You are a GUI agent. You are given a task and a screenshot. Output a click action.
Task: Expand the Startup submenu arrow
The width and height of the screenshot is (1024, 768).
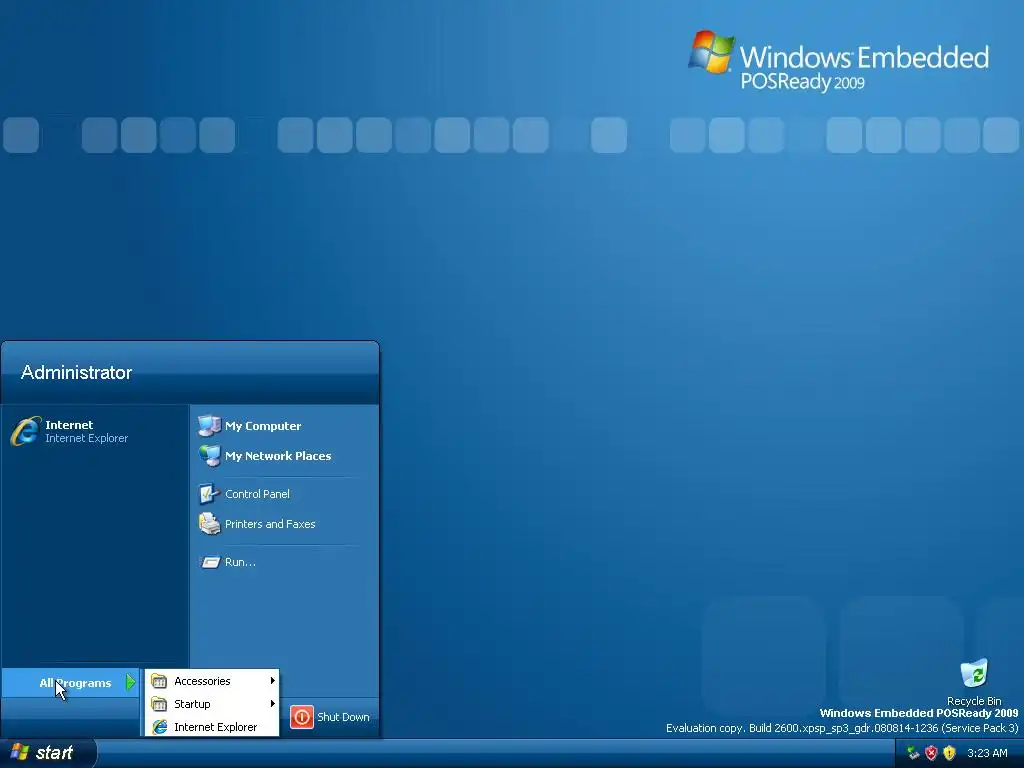click(272, 704)
